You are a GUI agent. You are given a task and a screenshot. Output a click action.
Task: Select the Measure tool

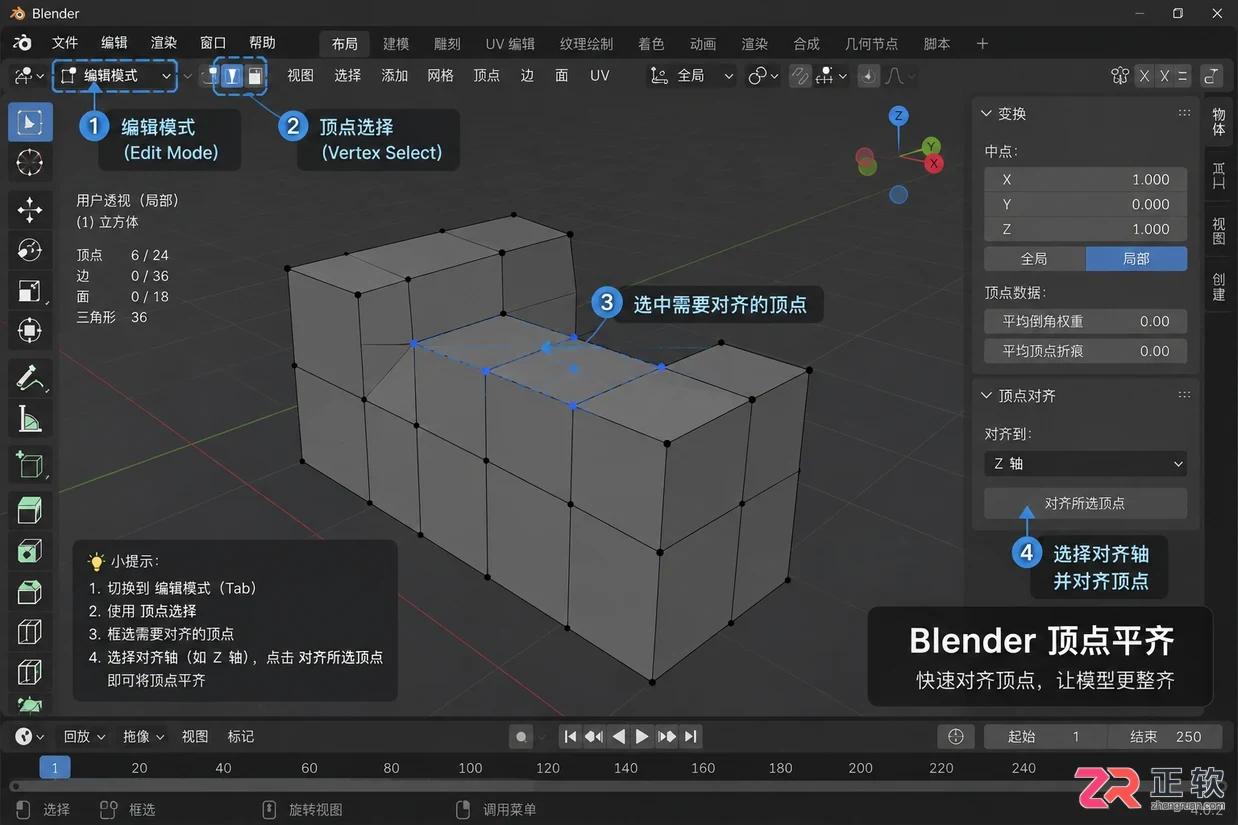click(30, 419)
